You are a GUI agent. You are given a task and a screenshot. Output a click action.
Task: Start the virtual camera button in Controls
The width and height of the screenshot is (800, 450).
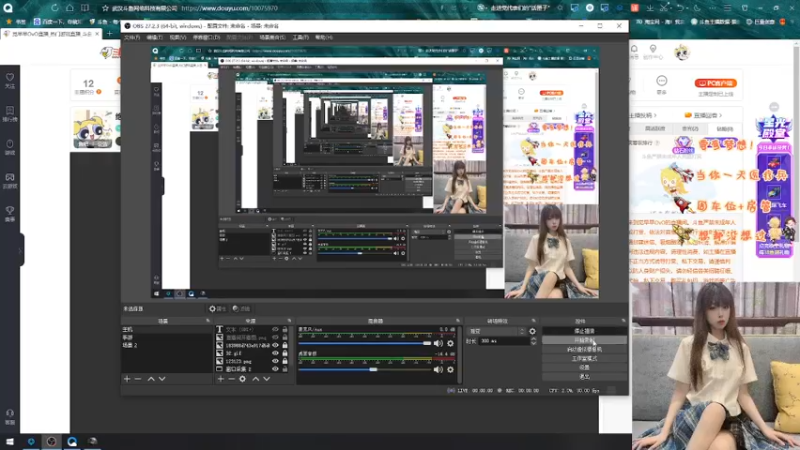click(x=584, y=349)
